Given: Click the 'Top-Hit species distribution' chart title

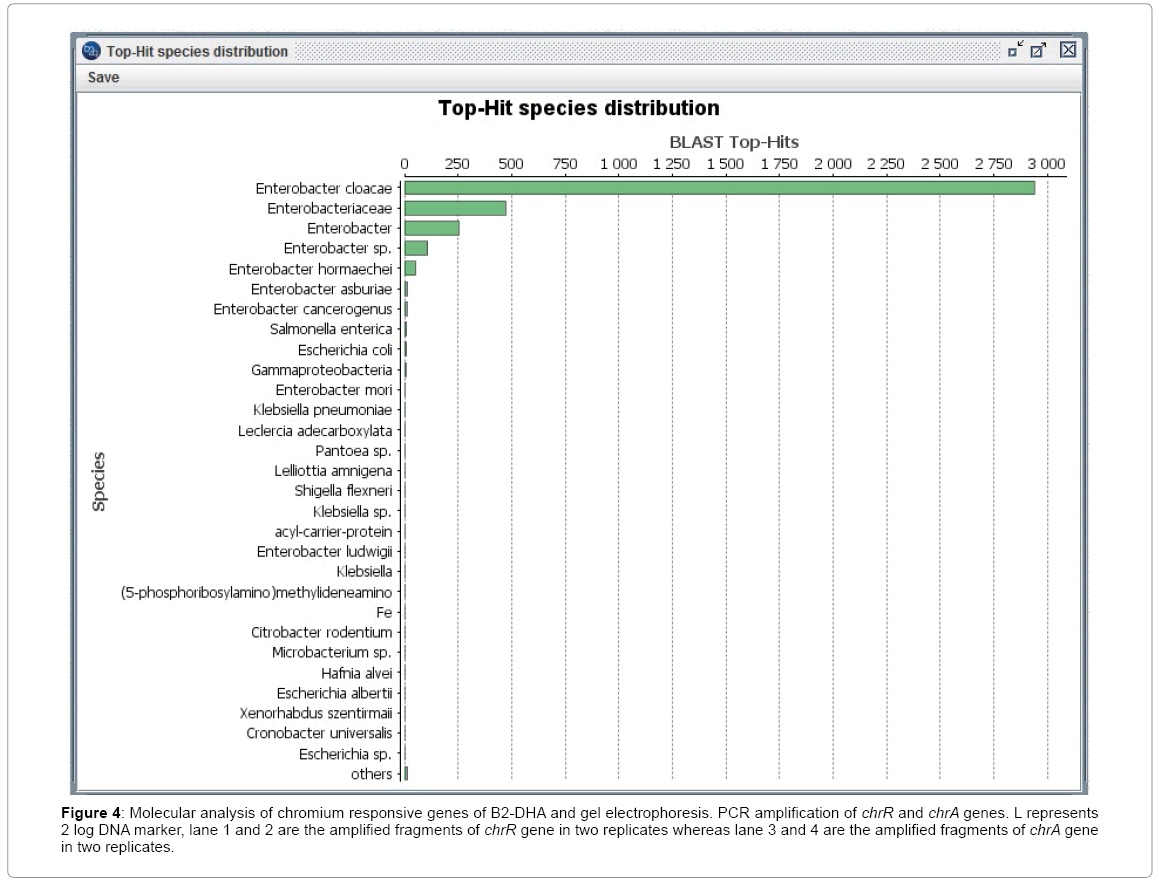Looking at the screenshot, I should coord(578,108).
